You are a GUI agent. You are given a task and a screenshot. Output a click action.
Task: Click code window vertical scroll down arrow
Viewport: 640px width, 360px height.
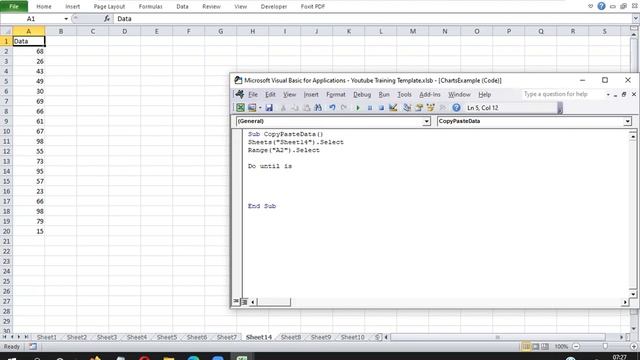pos(633,294)
